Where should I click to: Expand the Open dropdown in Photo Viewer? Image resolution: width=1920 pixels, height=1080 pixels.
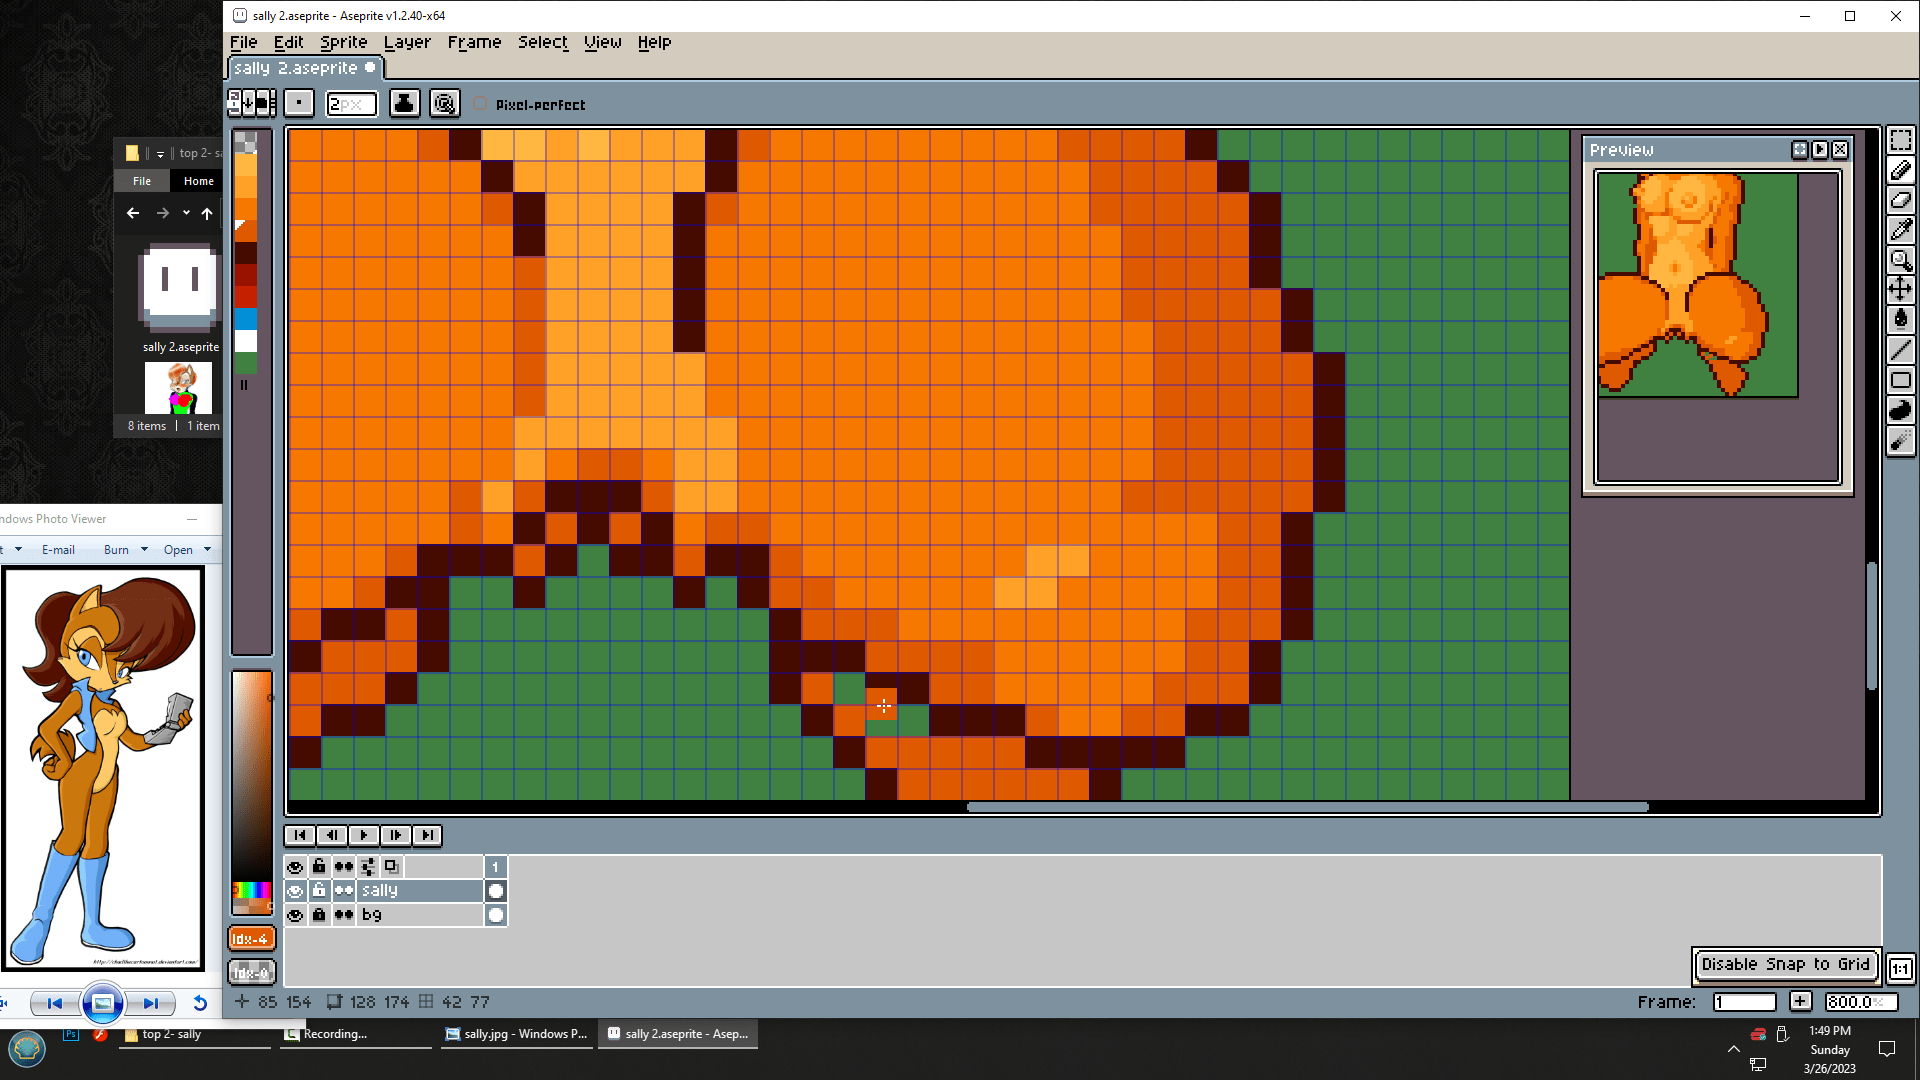tap(207, 549)
